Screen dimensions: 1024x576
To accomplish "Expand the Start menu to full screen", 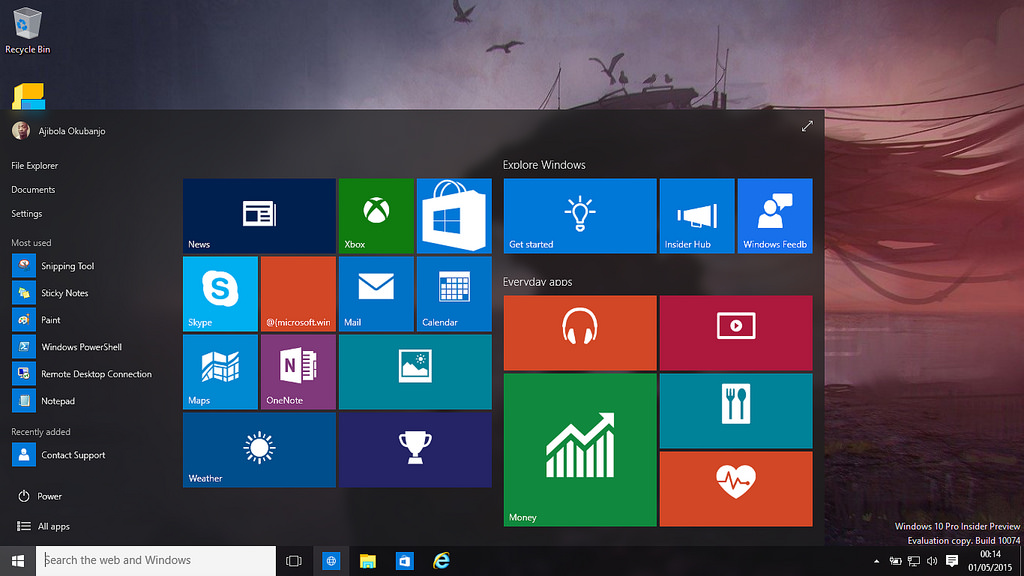I will point(807,126).
